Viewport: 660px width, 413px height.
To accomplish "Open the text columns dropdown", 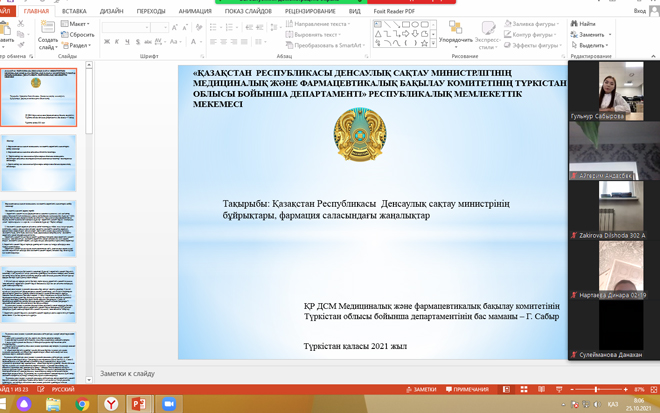I will (260, 42).
